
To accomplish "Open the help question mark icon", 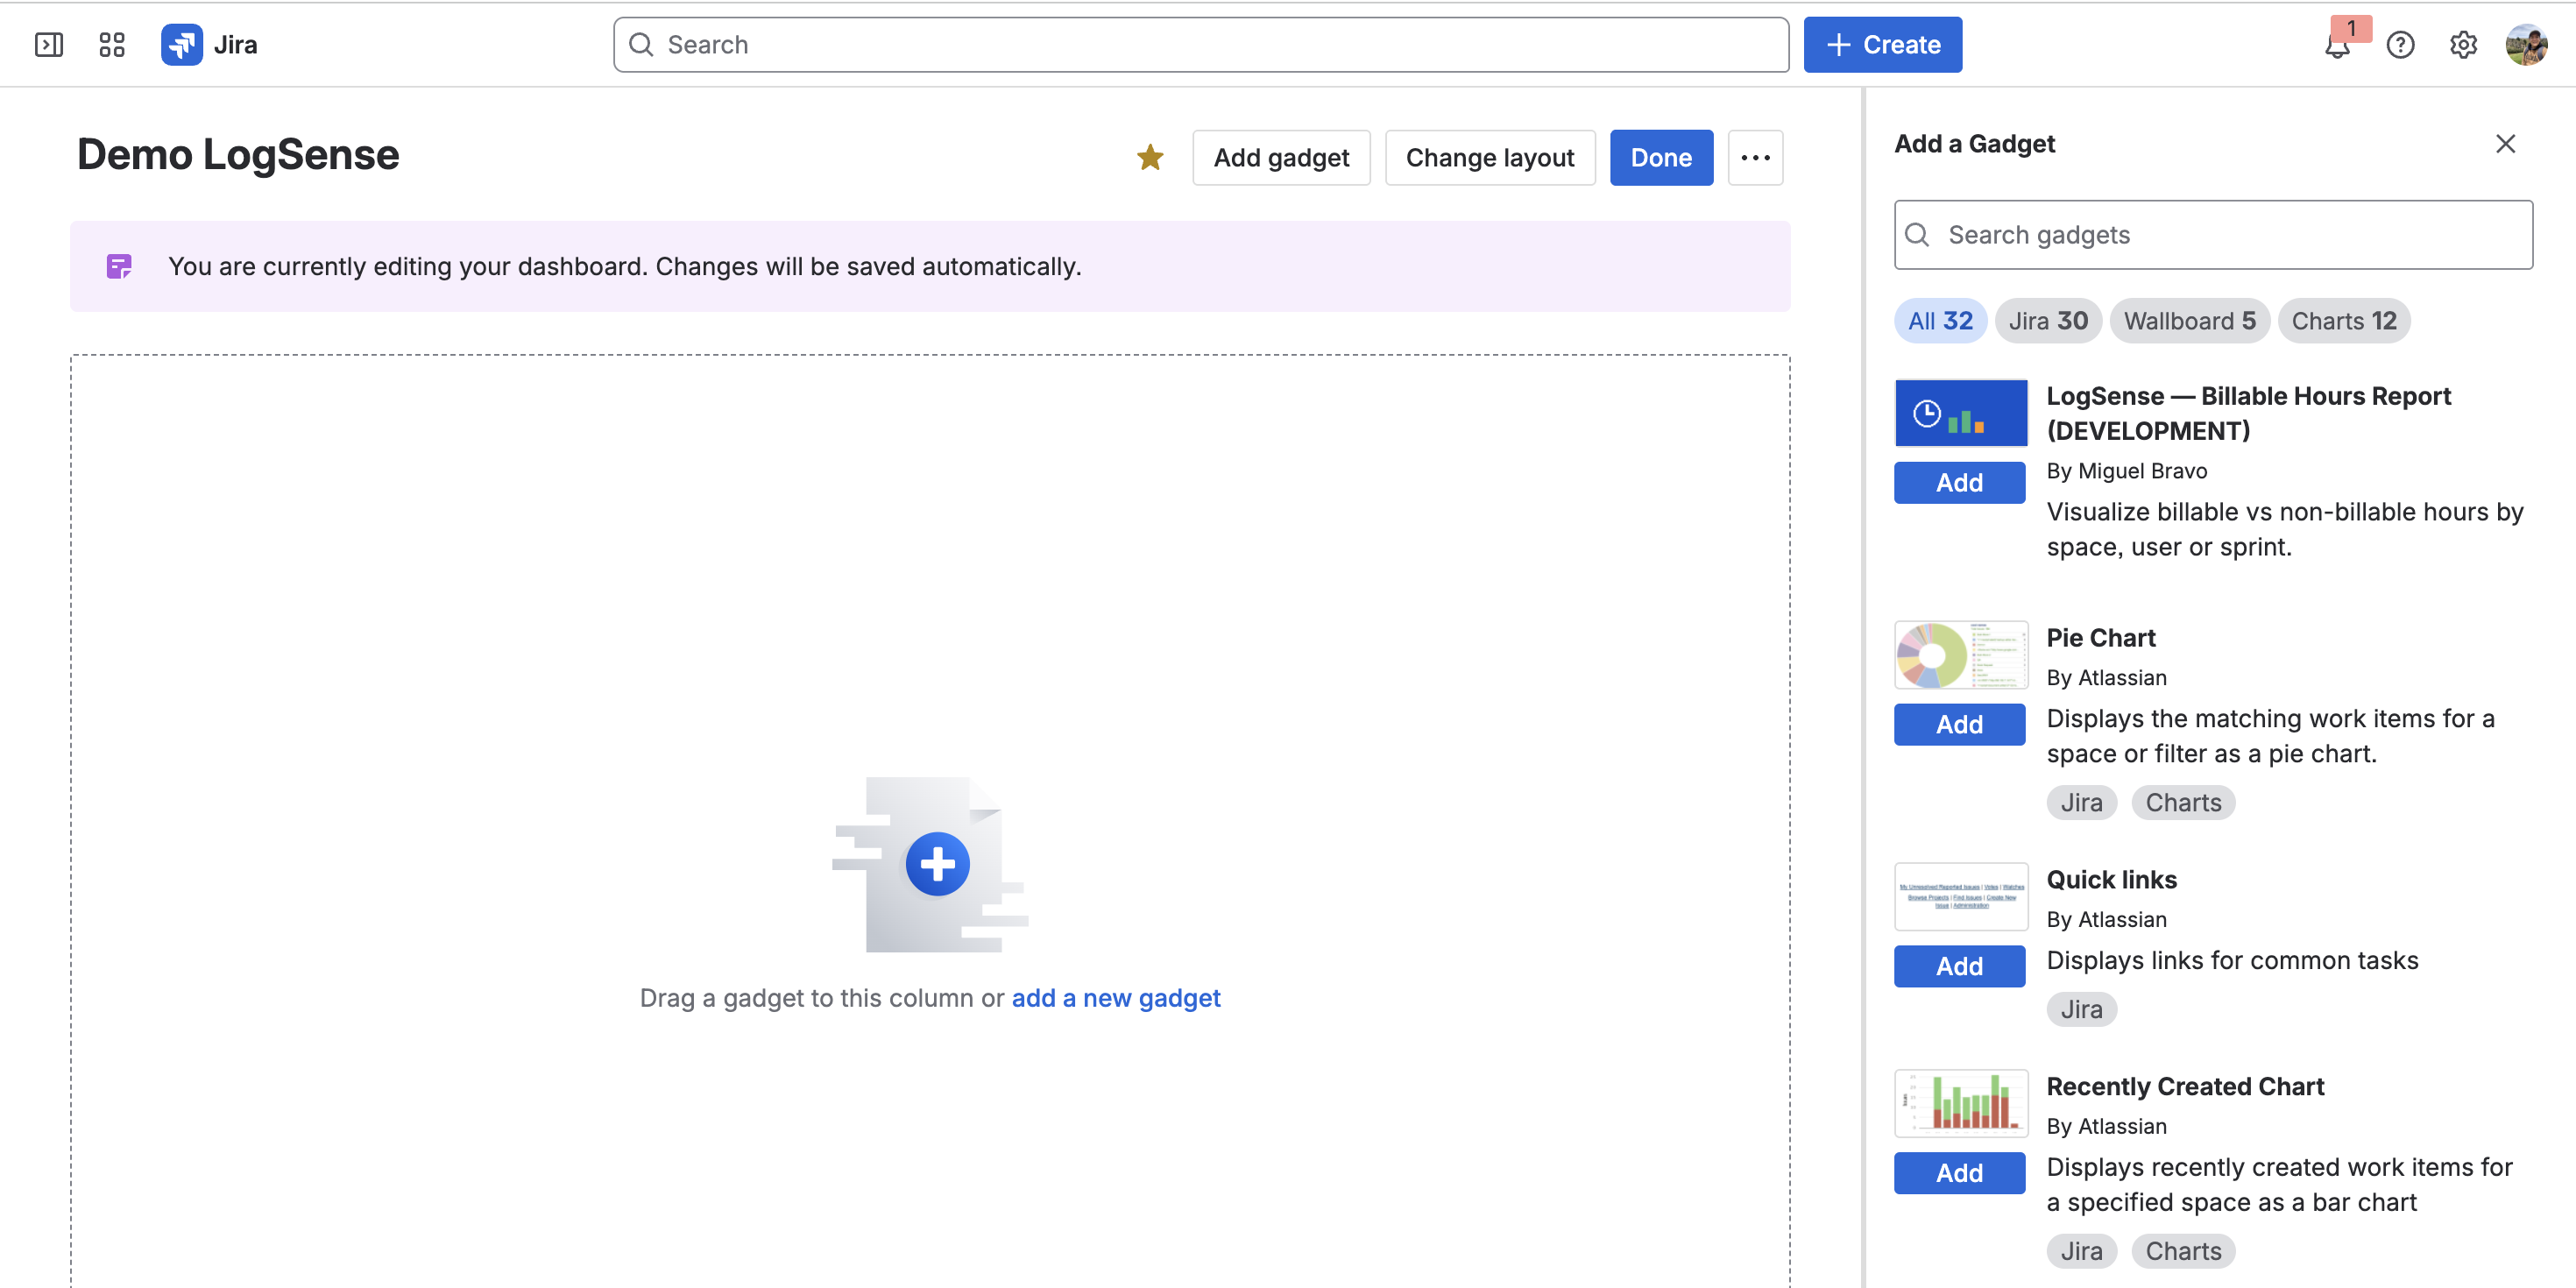I will tap(2400, 45).
